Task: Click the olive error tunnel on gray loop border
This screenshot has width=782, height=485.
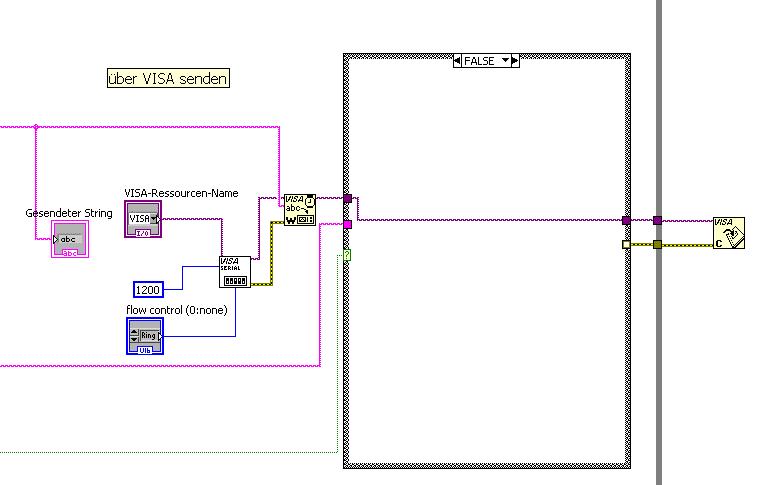Action: [658, 244]
